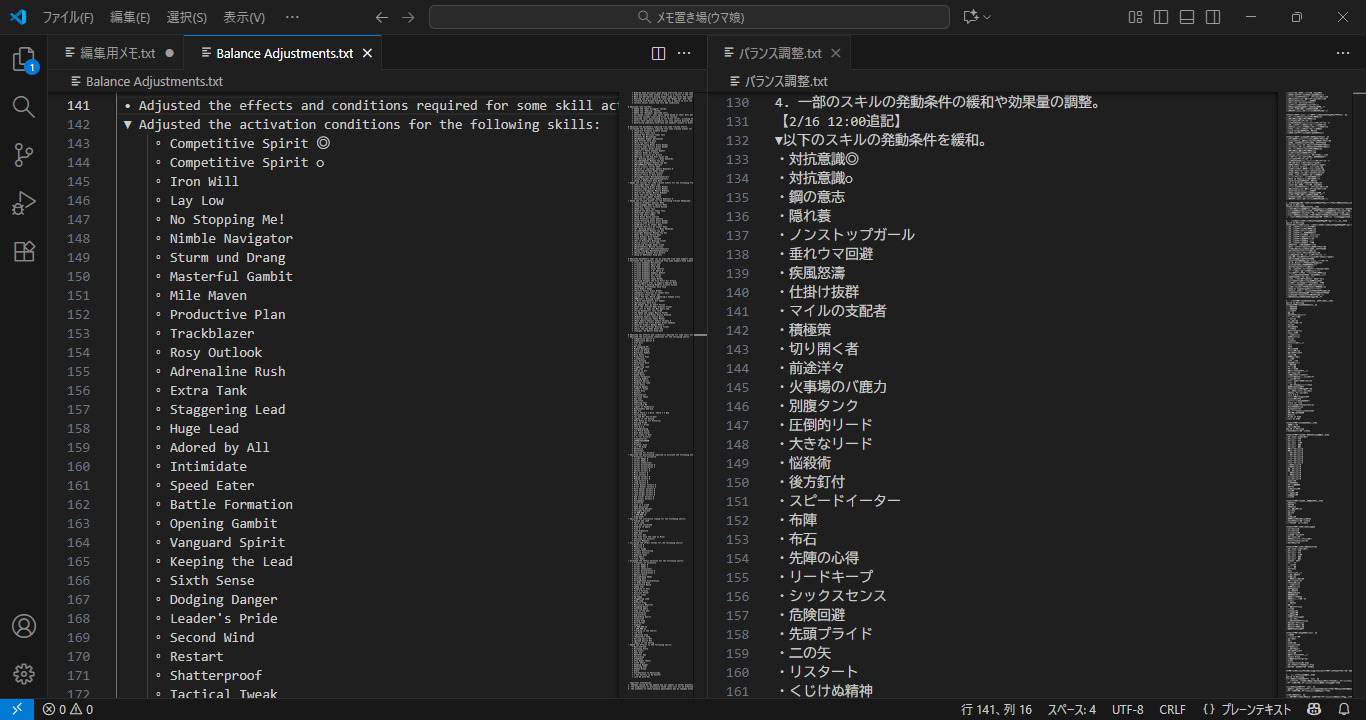Click the Accounts icon in activity bar
The height and width of the screenshot is (720, 1366).
[24, 626]
